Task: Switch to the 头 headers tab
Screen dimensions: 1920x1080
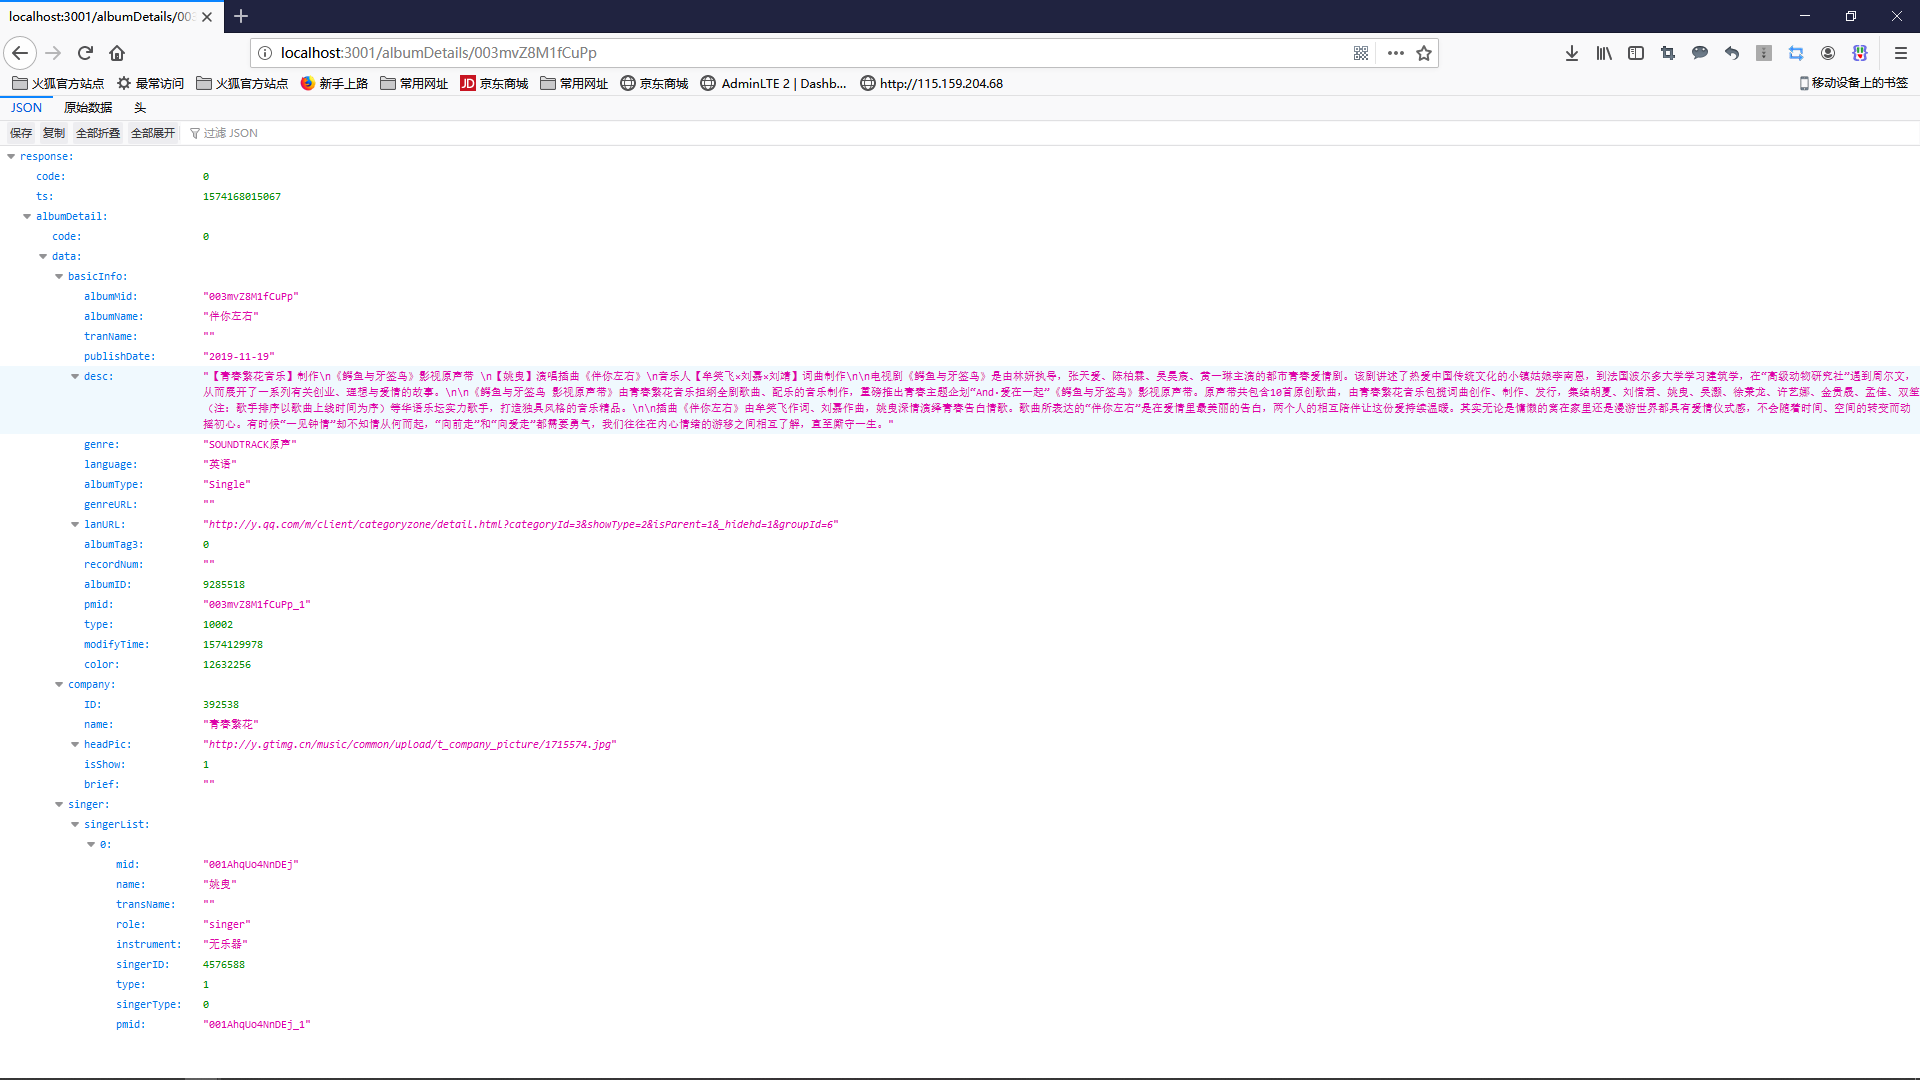Action: [140, 108]
